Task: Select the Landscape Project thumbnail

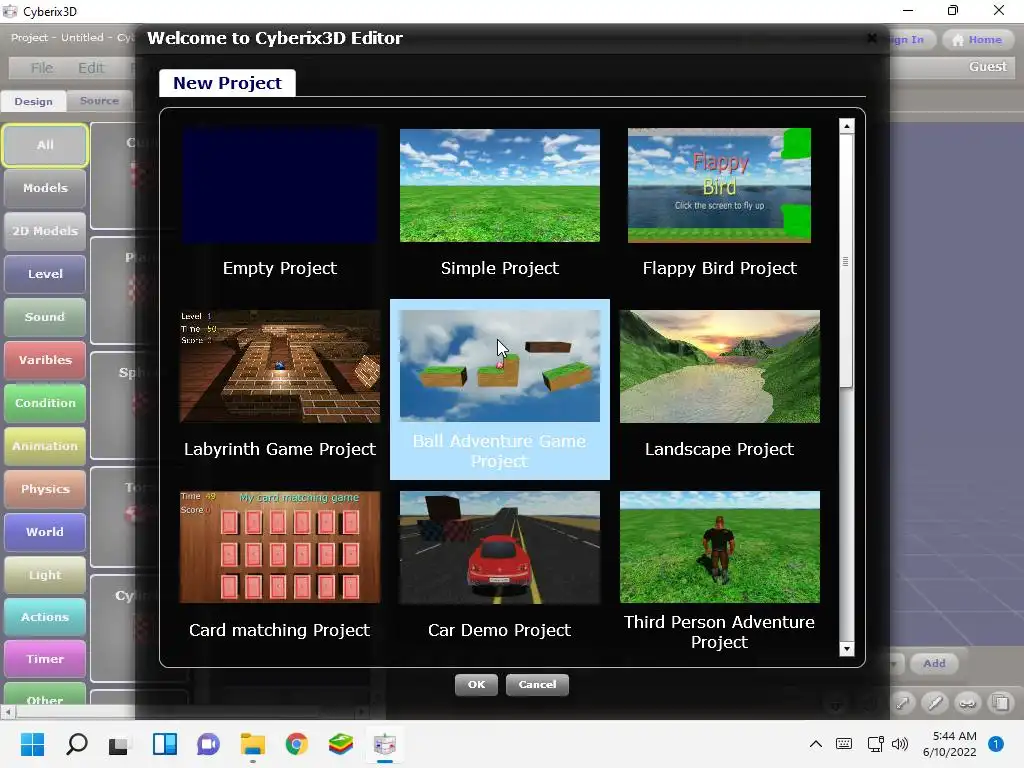Action: (x=720, y=366)
